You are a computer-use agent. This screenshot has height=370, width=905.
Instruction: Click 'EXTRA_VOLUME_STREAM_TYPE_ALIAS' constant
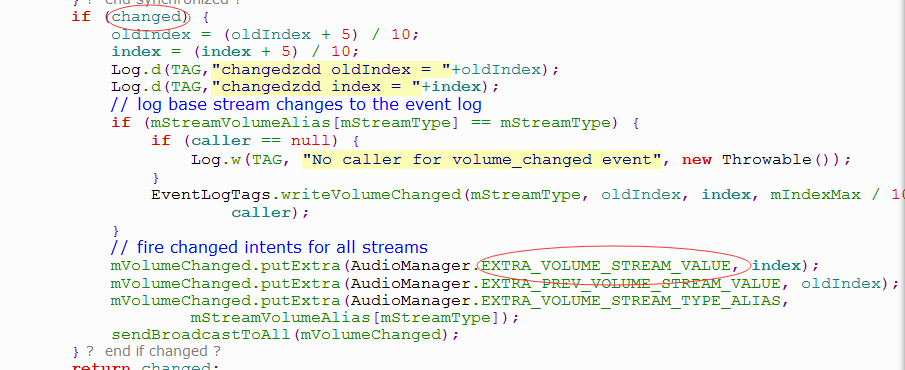pos(631,301)
